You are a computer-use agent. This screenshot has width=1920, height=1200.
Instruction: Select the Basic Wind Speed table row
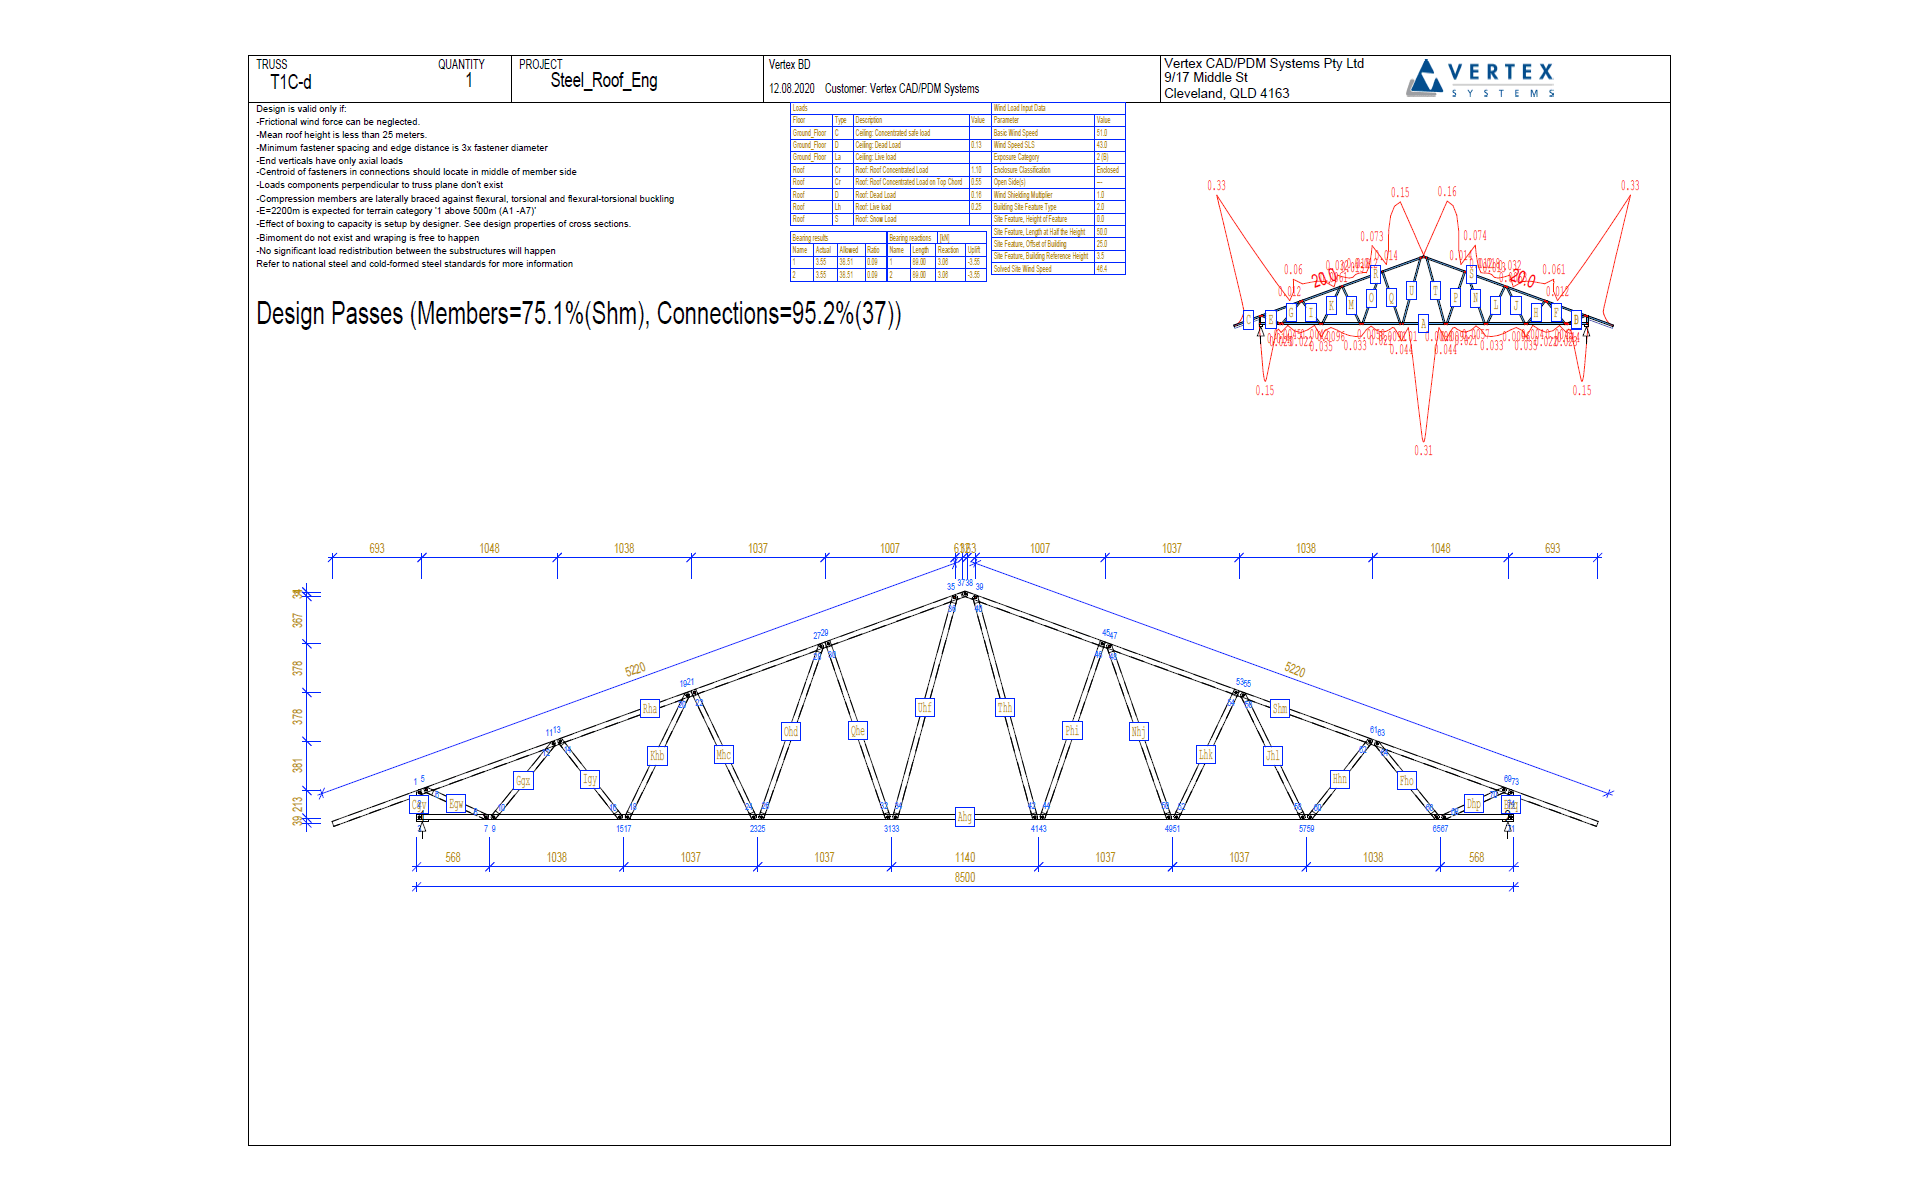tap(1058, 133)
